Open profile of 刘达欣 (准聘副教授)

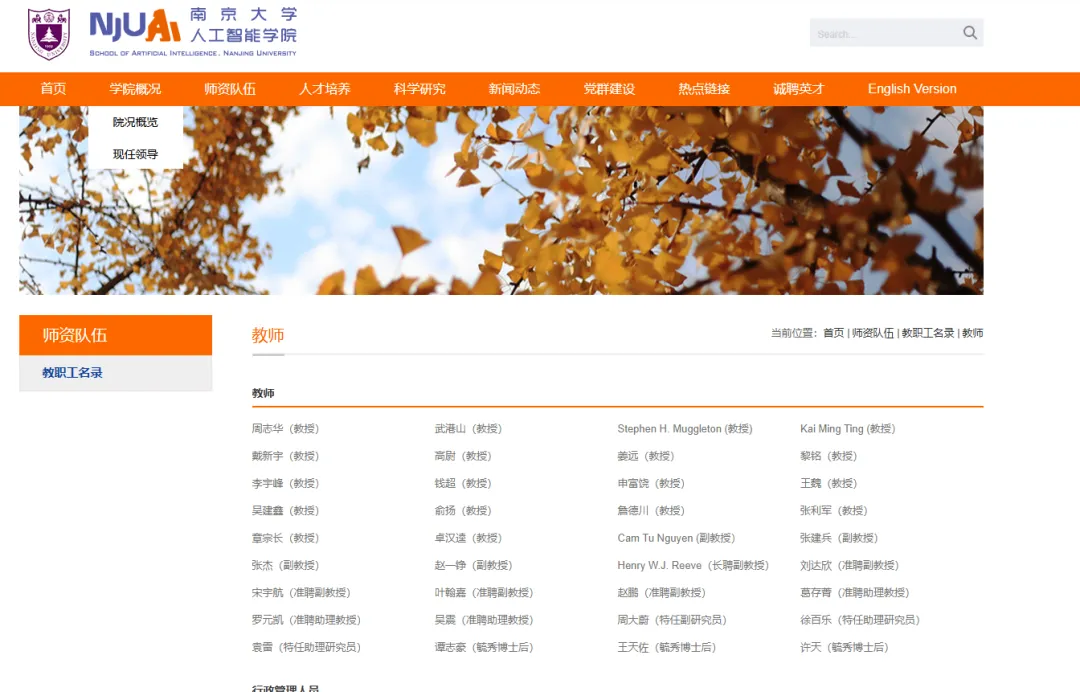(x=849, y=565)
